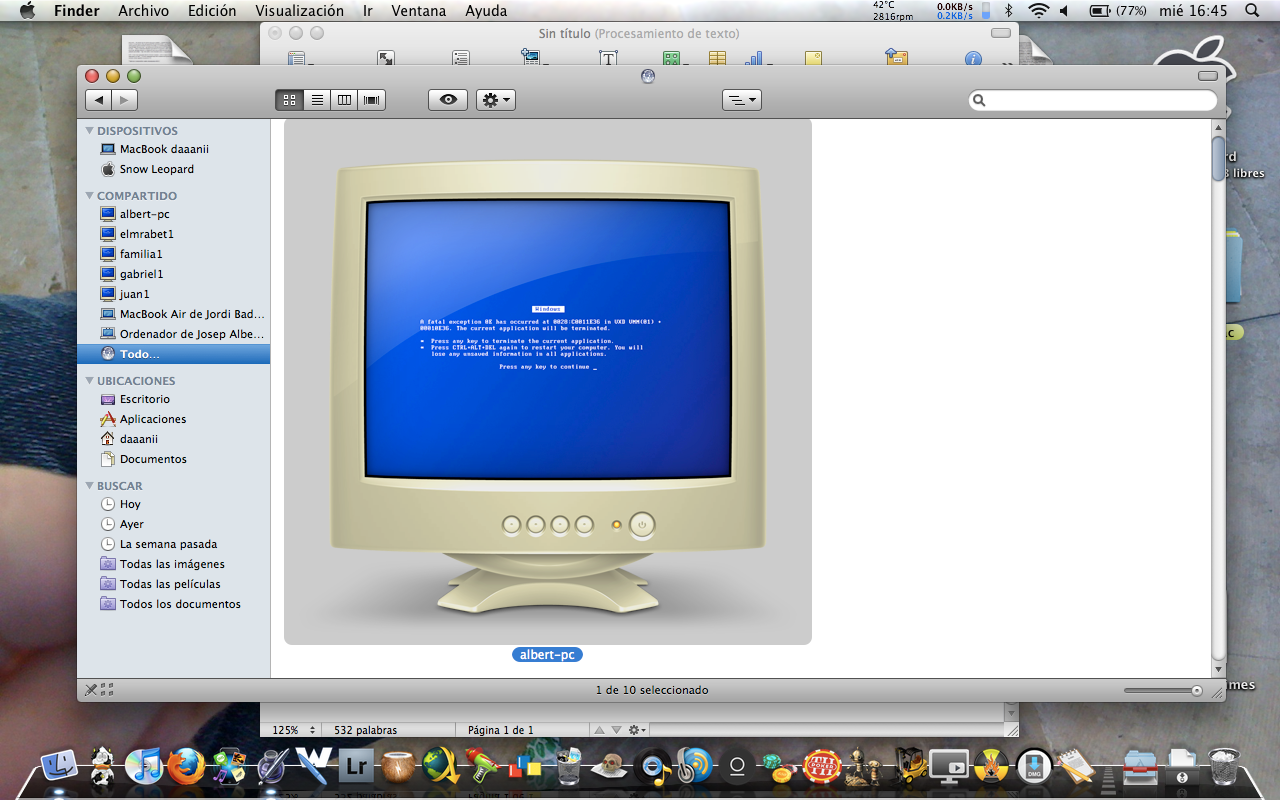This screenshot has width=1280, height=800.
Task: Click '1 de 10 seleccionado' status text
Action: [x=652, y=690]
